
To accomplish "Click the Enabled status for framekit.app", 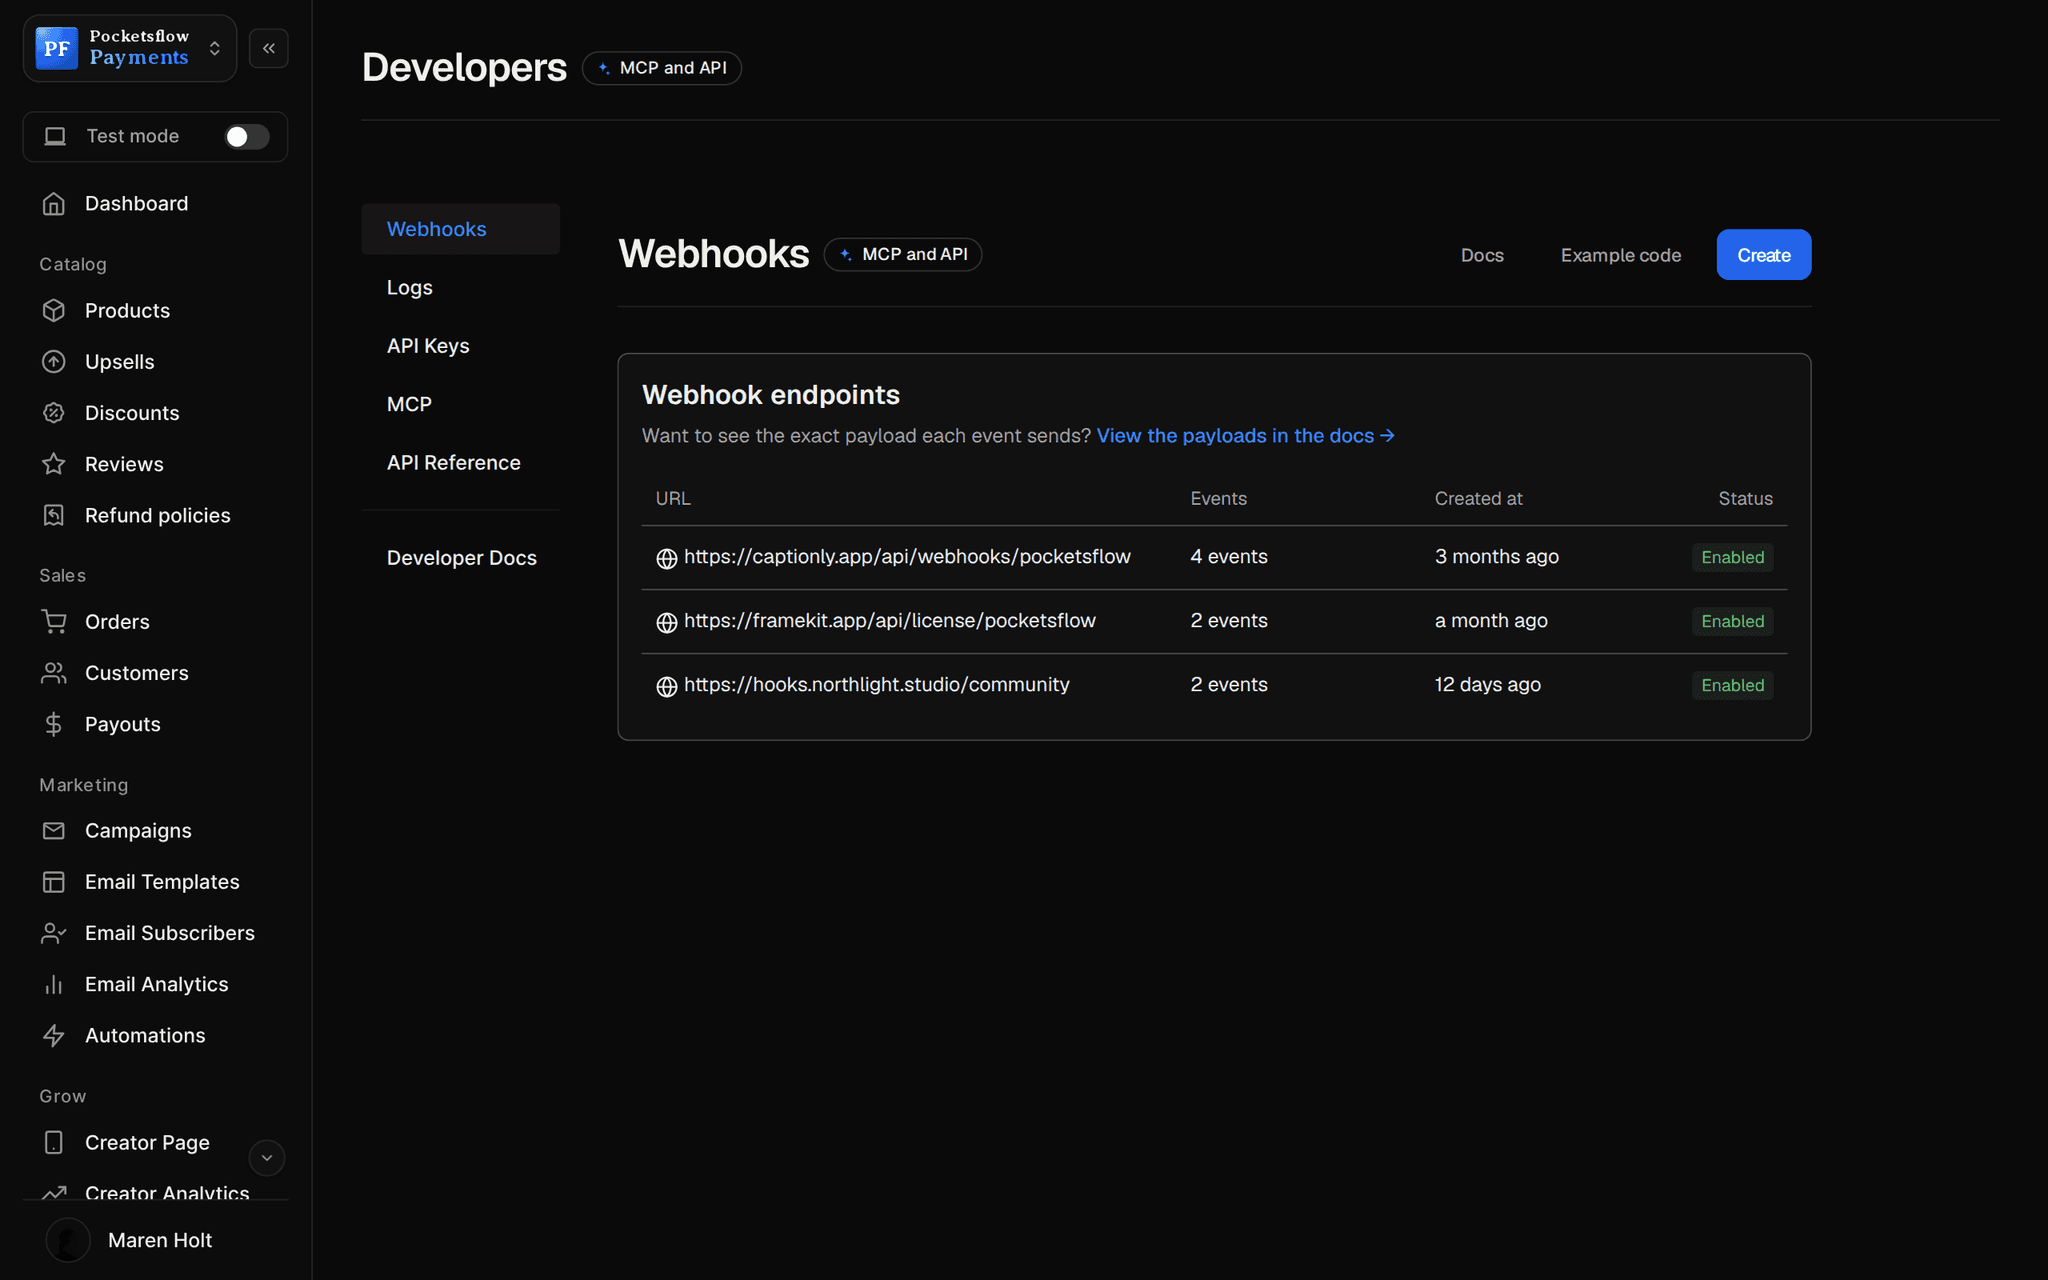I will coord(1733,622).
